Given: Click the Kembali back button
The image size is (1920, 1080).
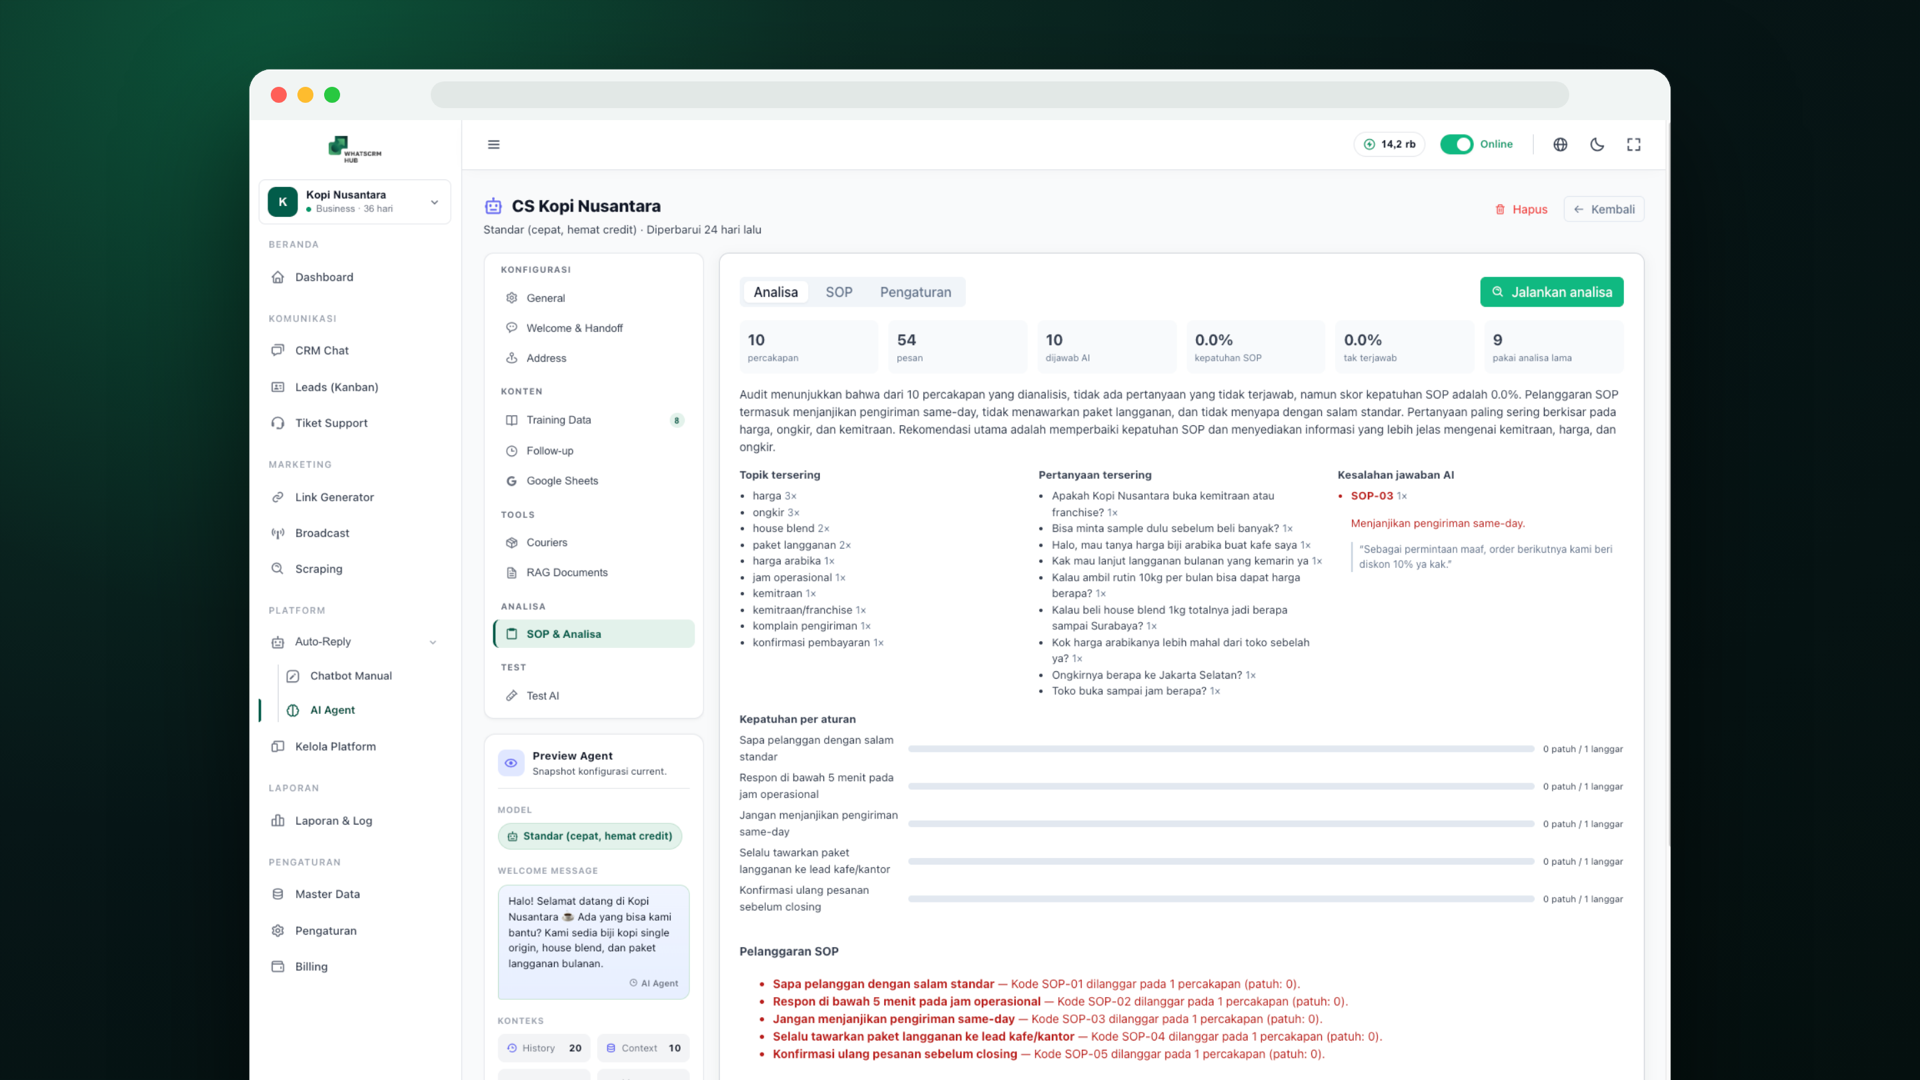Looking at the screenshot, I should 1604,209.
